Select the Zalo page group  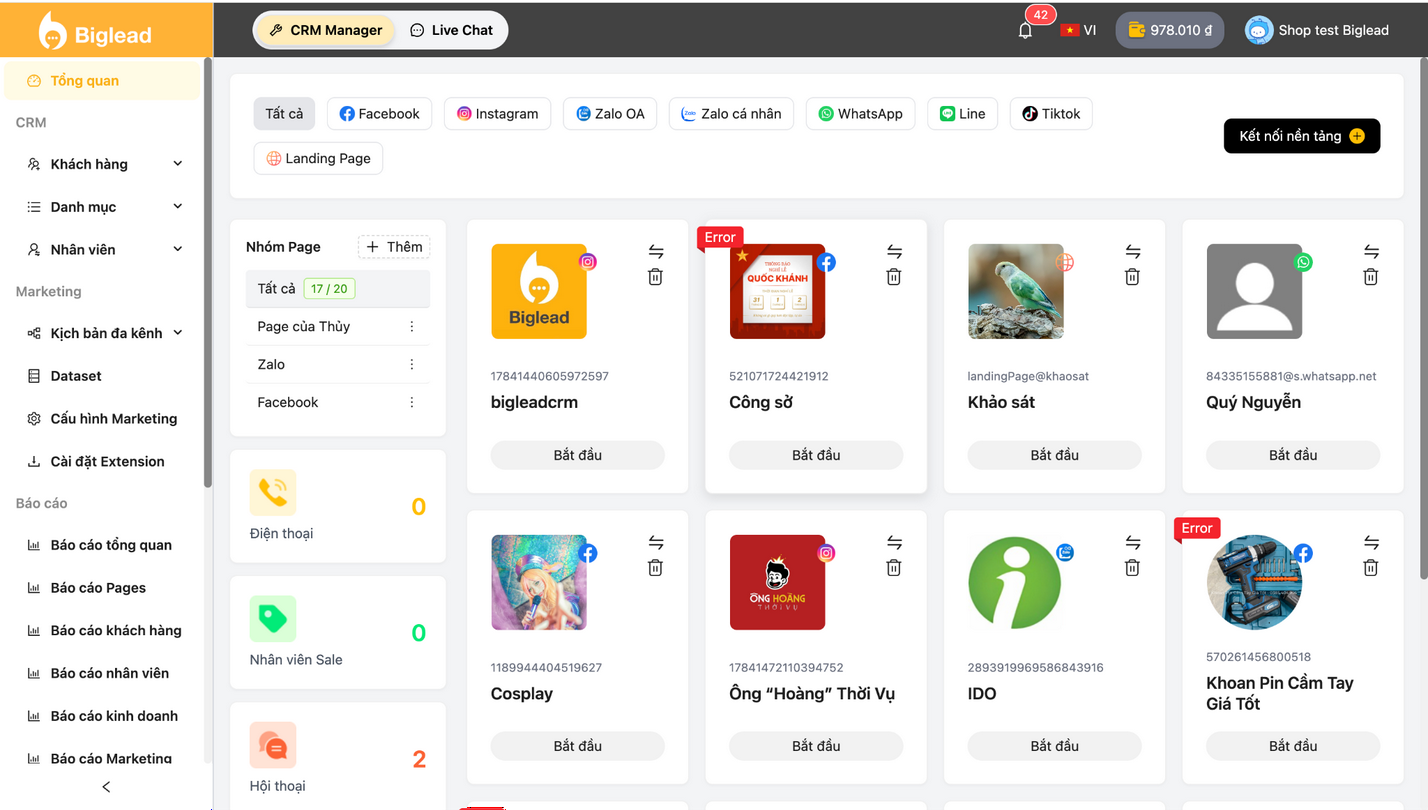pyautogui.click(x=271, y=365)
